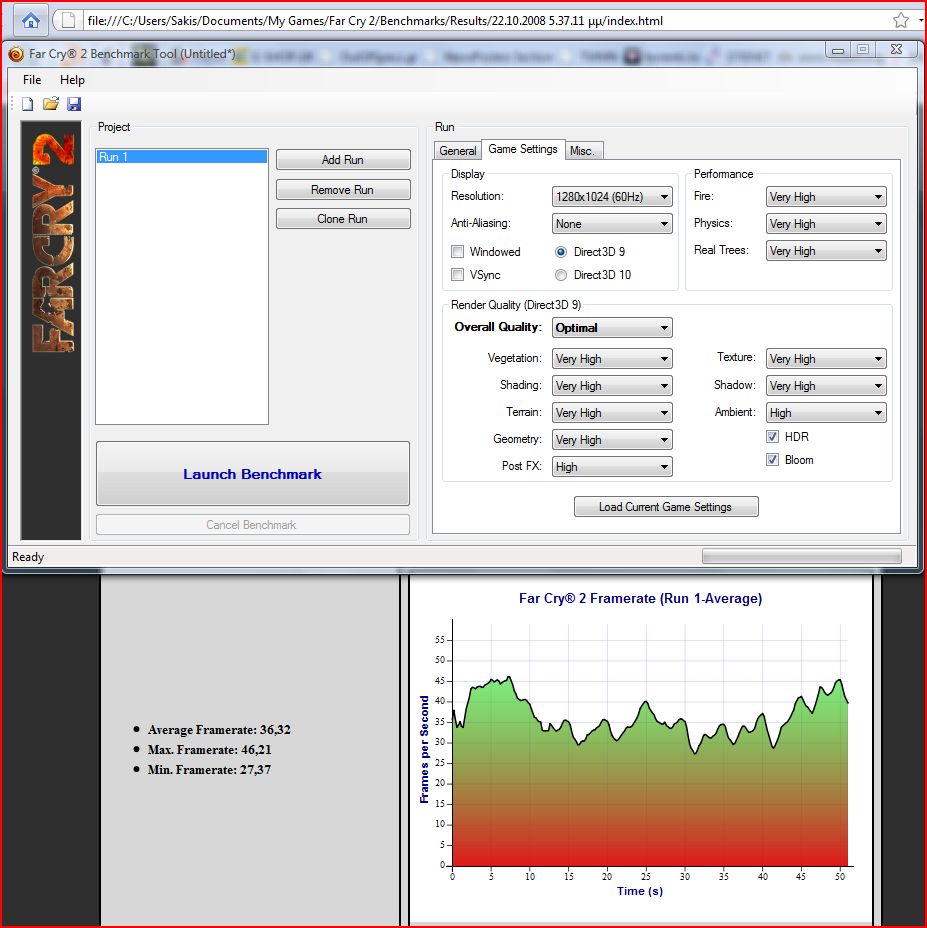Click the Launch Benchmark button
The image size is (927, 928).
click(253, 473)
